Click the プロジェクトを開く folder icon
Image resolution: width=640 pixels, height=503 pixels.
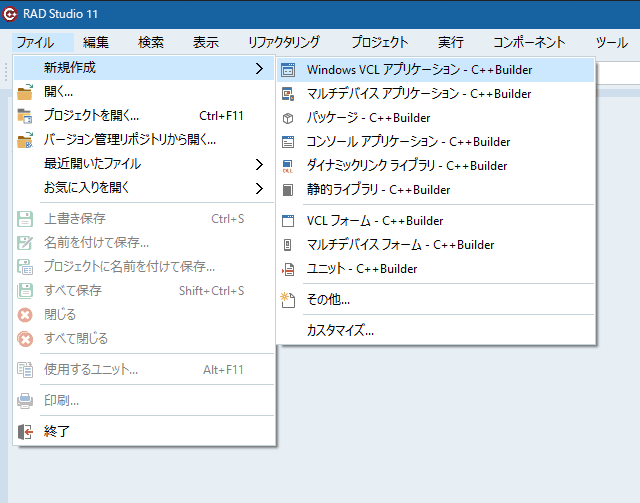coord(26,116)
